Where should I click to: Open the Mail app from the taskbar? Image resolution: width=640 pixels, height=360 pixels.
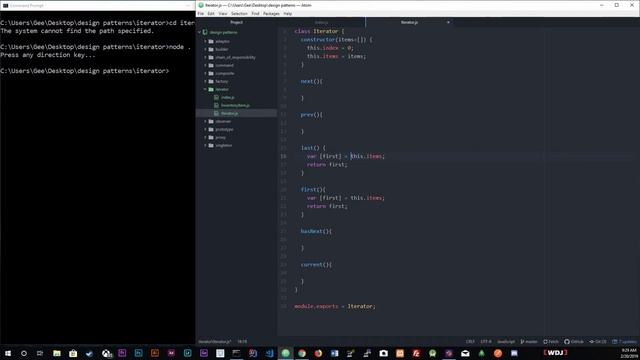coord(465,353)
